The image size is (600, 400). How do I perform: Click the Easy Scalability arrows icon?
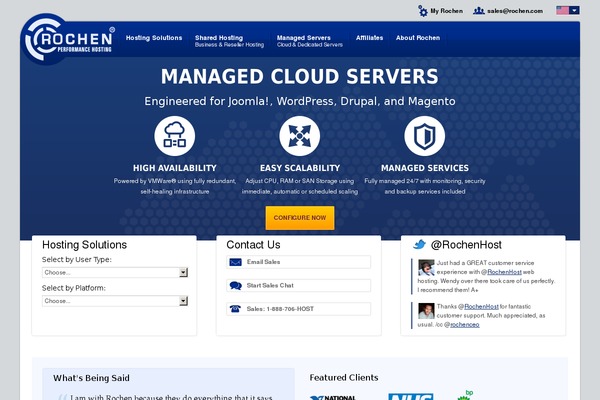point(300,136)
